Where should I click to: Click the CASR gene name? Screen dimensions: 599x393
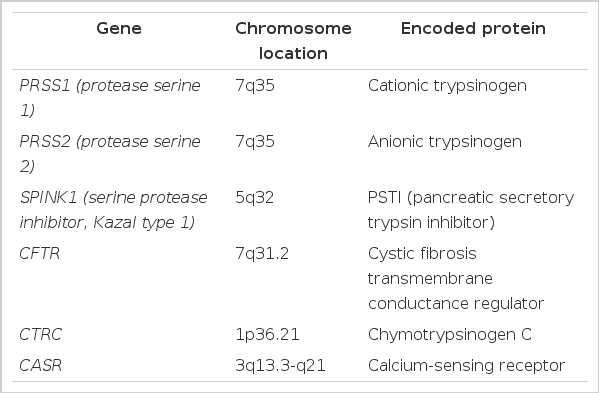[40, 366]
